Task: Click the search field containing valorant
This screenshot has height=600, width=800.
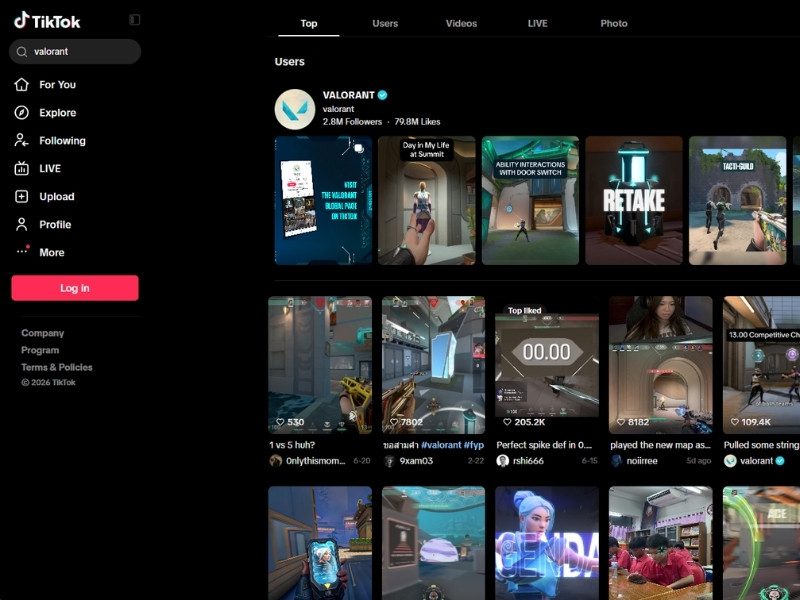Action: point(75,52)
